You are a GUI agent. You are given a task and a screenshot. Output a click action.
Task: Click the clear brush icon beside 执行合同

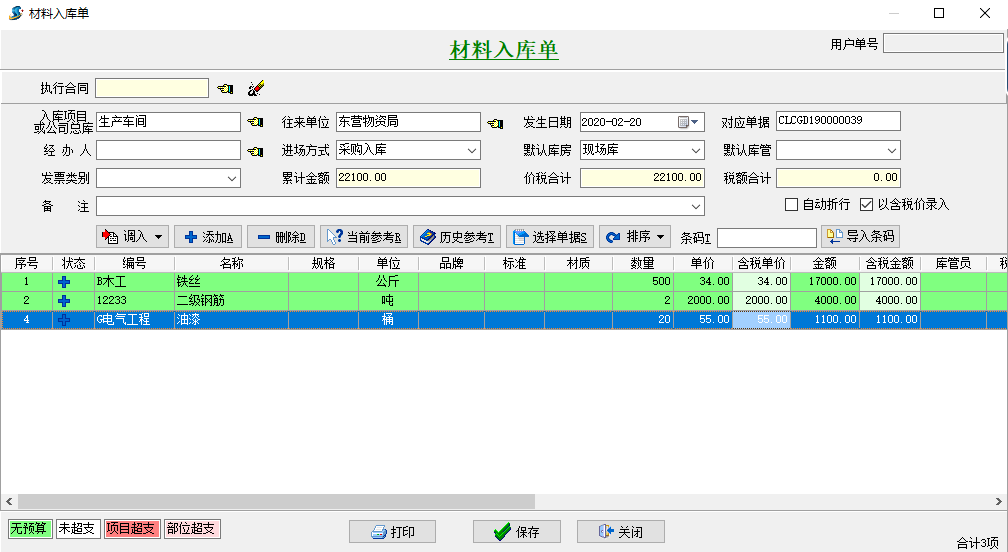(256, 89)
